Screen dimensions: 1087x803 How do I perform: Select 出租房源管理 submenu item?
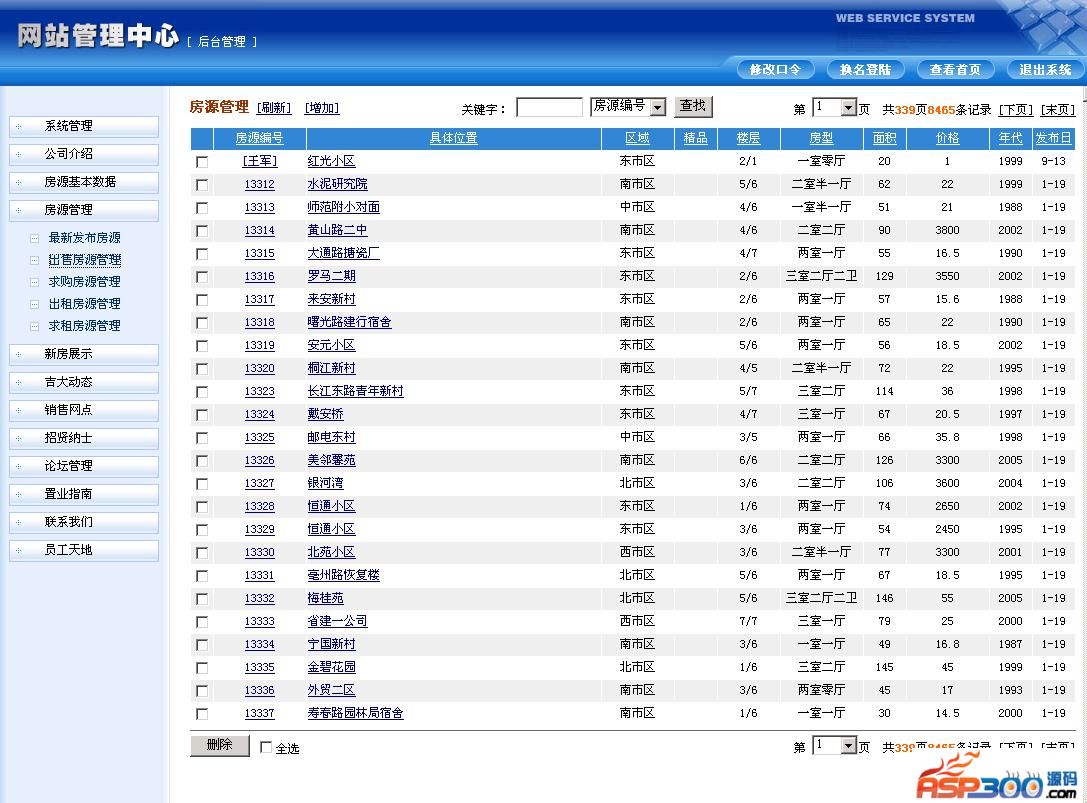(85, 304)
